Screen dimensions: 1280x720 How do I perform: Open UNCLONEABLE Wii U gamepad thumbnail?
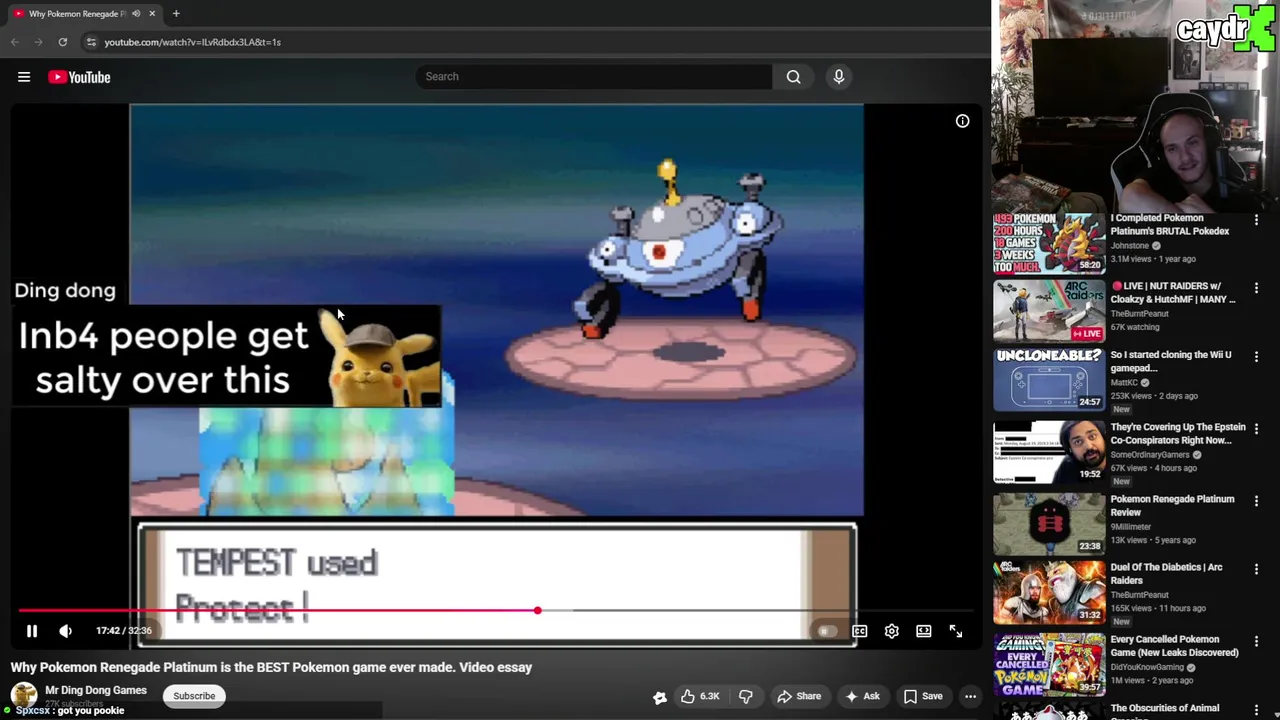click(1049, 379)
